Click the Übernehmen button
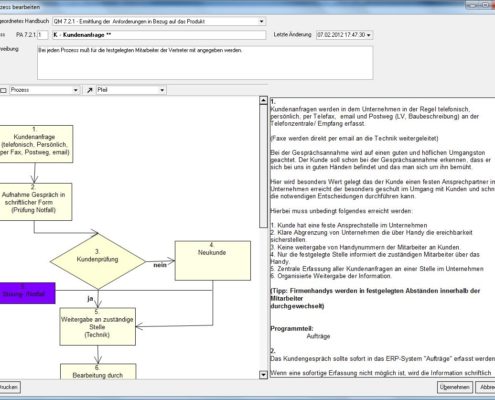This screenshot has height=400, width=495. pyautogui.click(x=455, y=387)
